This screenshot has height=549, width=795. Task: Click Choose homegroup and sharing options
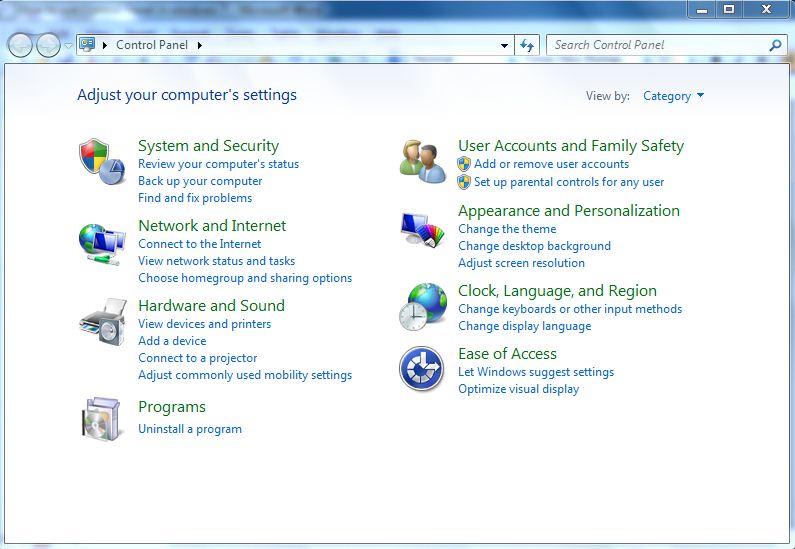[245, 278]
